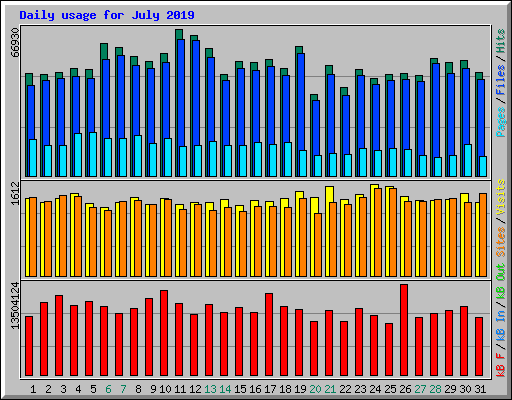Click day 31 on the date axis

coord(480,389)
